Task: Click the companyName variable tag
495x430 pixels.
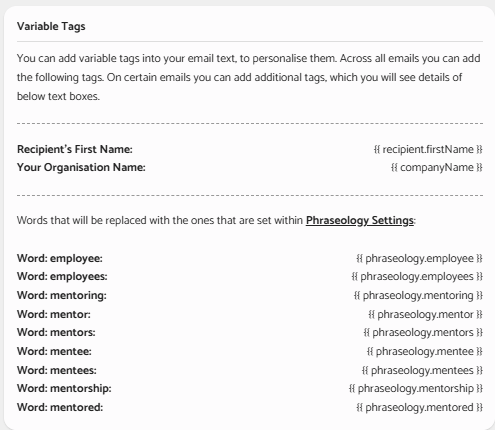Action: pyautogui.click(x=437, y=167)
